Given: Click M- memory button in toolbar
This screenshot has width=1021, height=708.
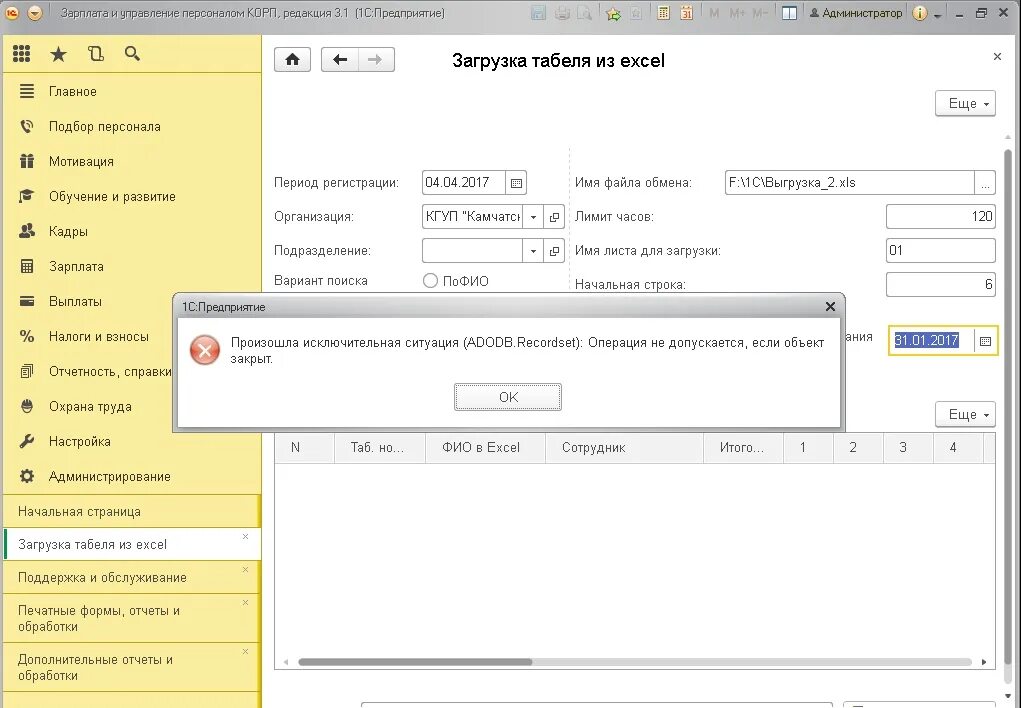Looking at the screenshot, I should coord(760,13).
